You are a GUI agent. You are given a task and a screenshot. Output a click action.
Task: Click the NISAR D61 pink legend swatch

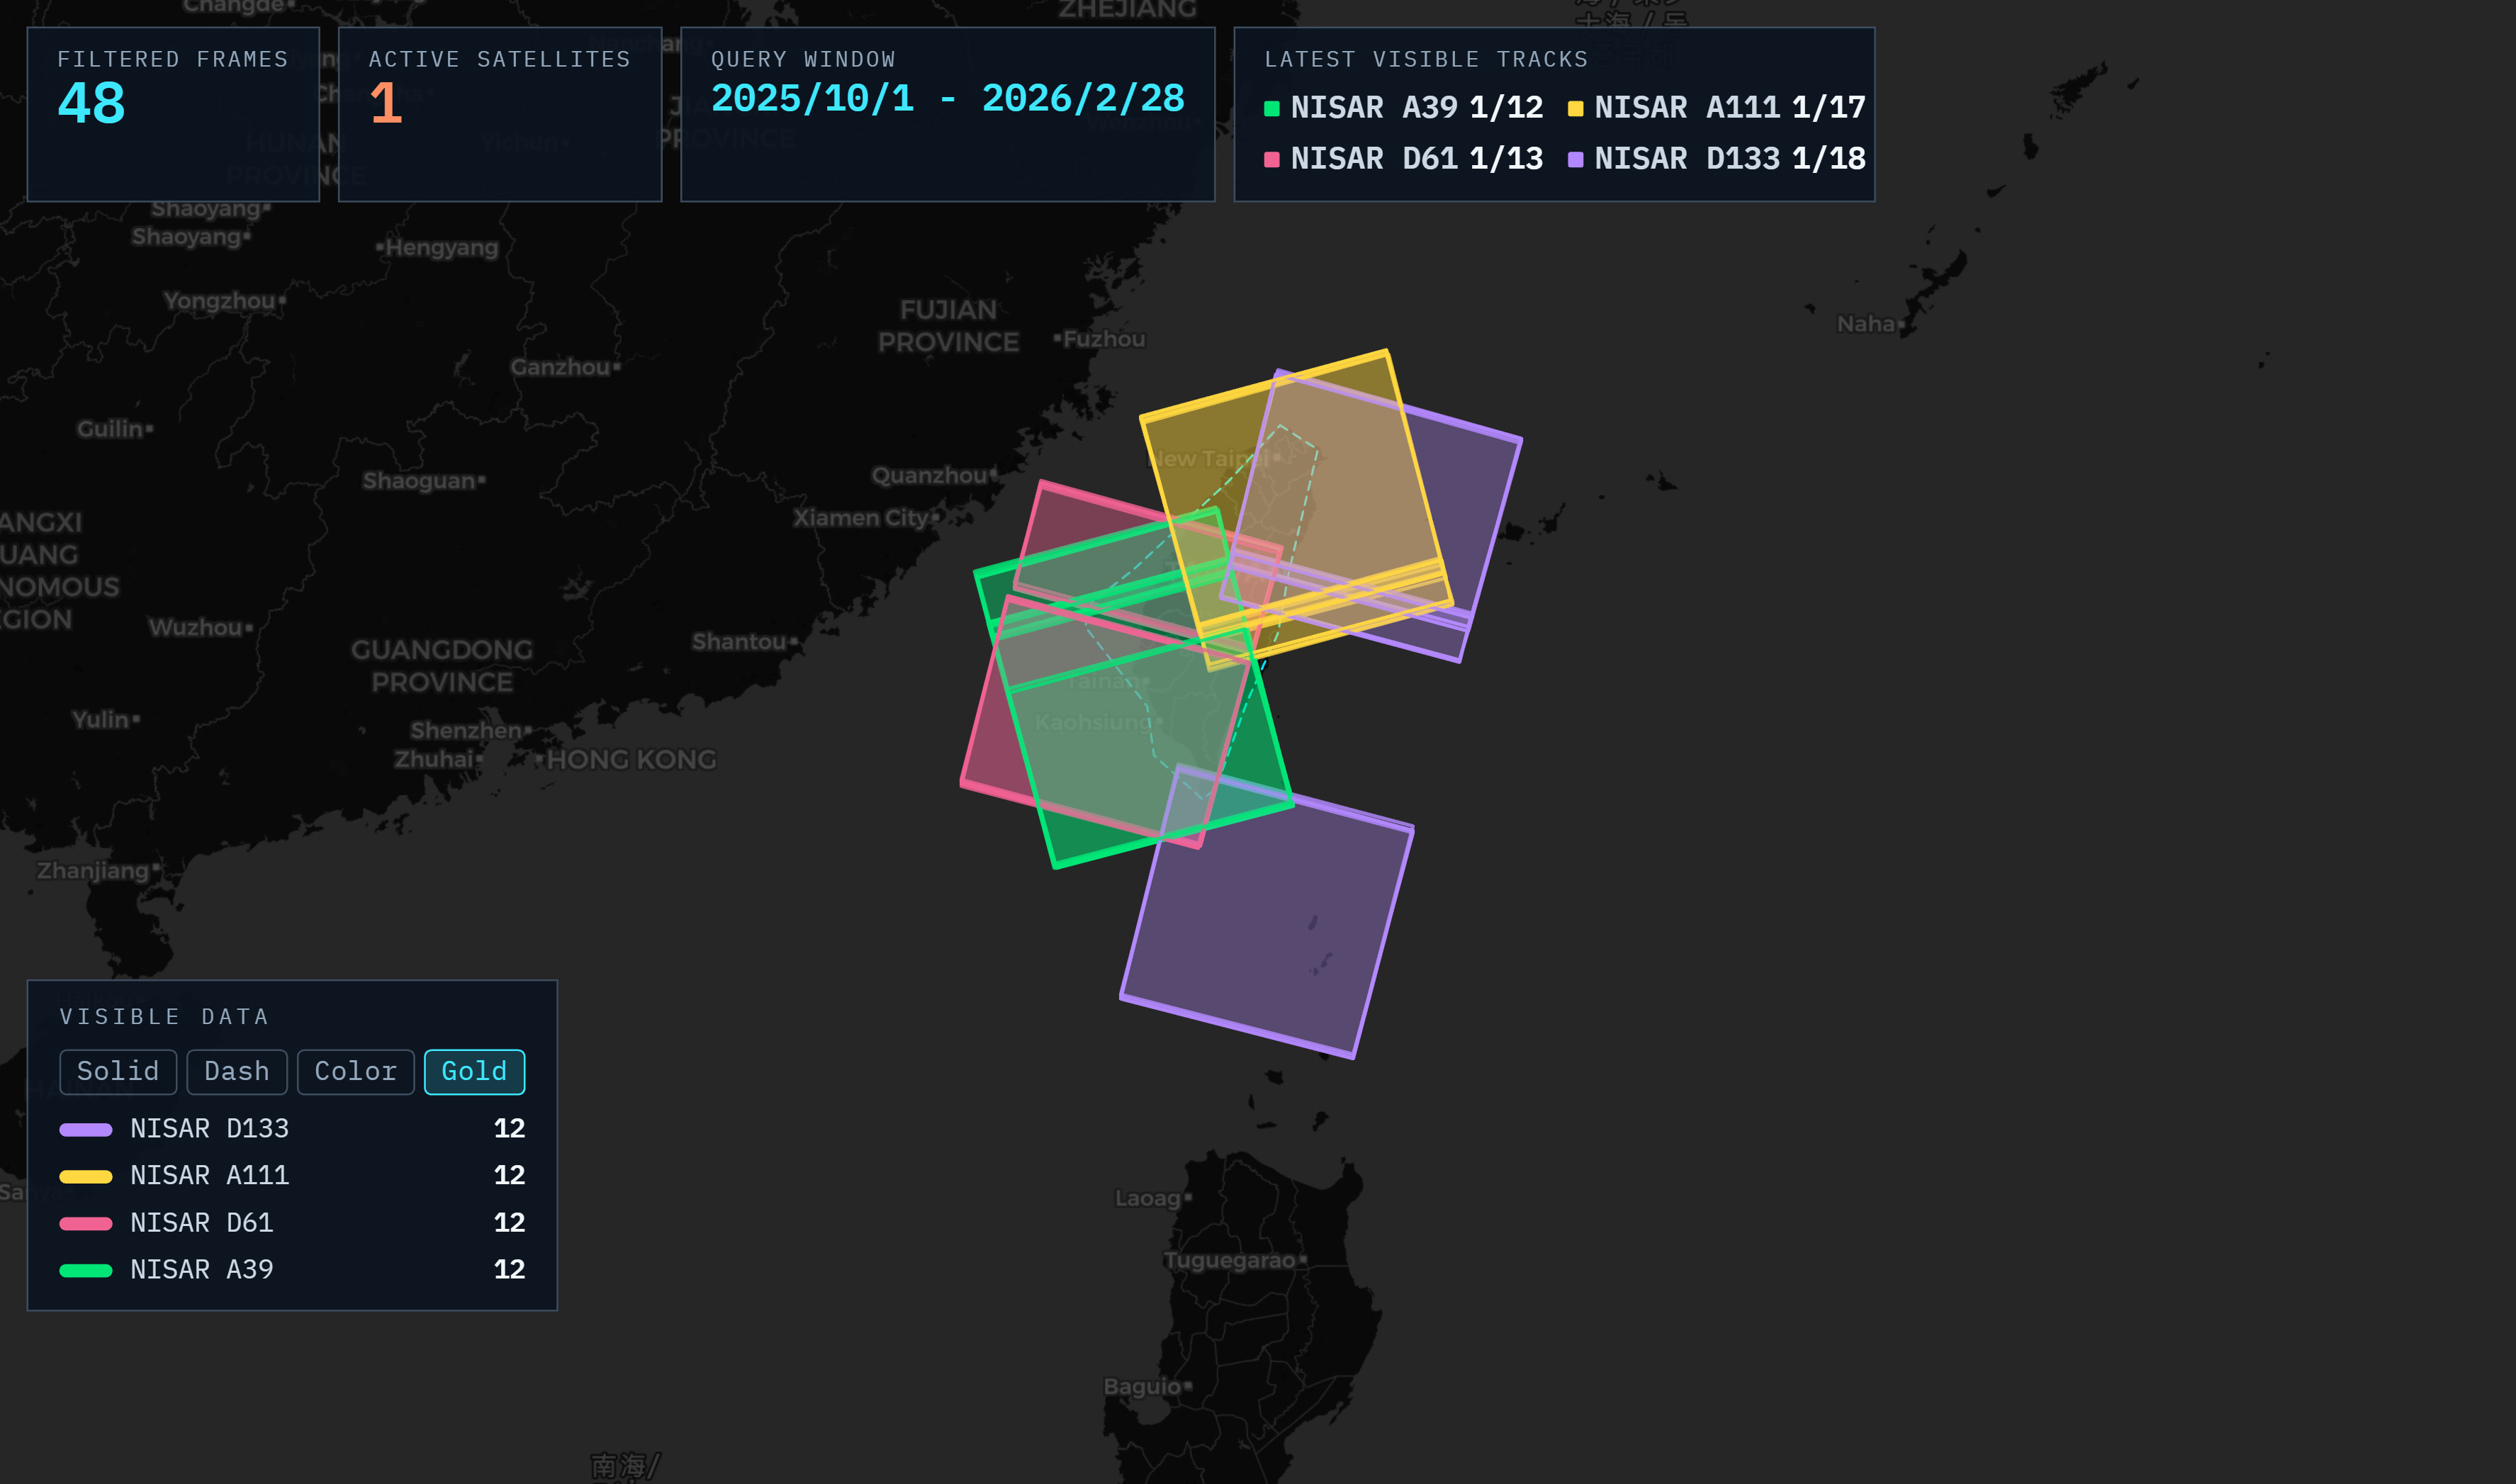tap(86, 1223)
